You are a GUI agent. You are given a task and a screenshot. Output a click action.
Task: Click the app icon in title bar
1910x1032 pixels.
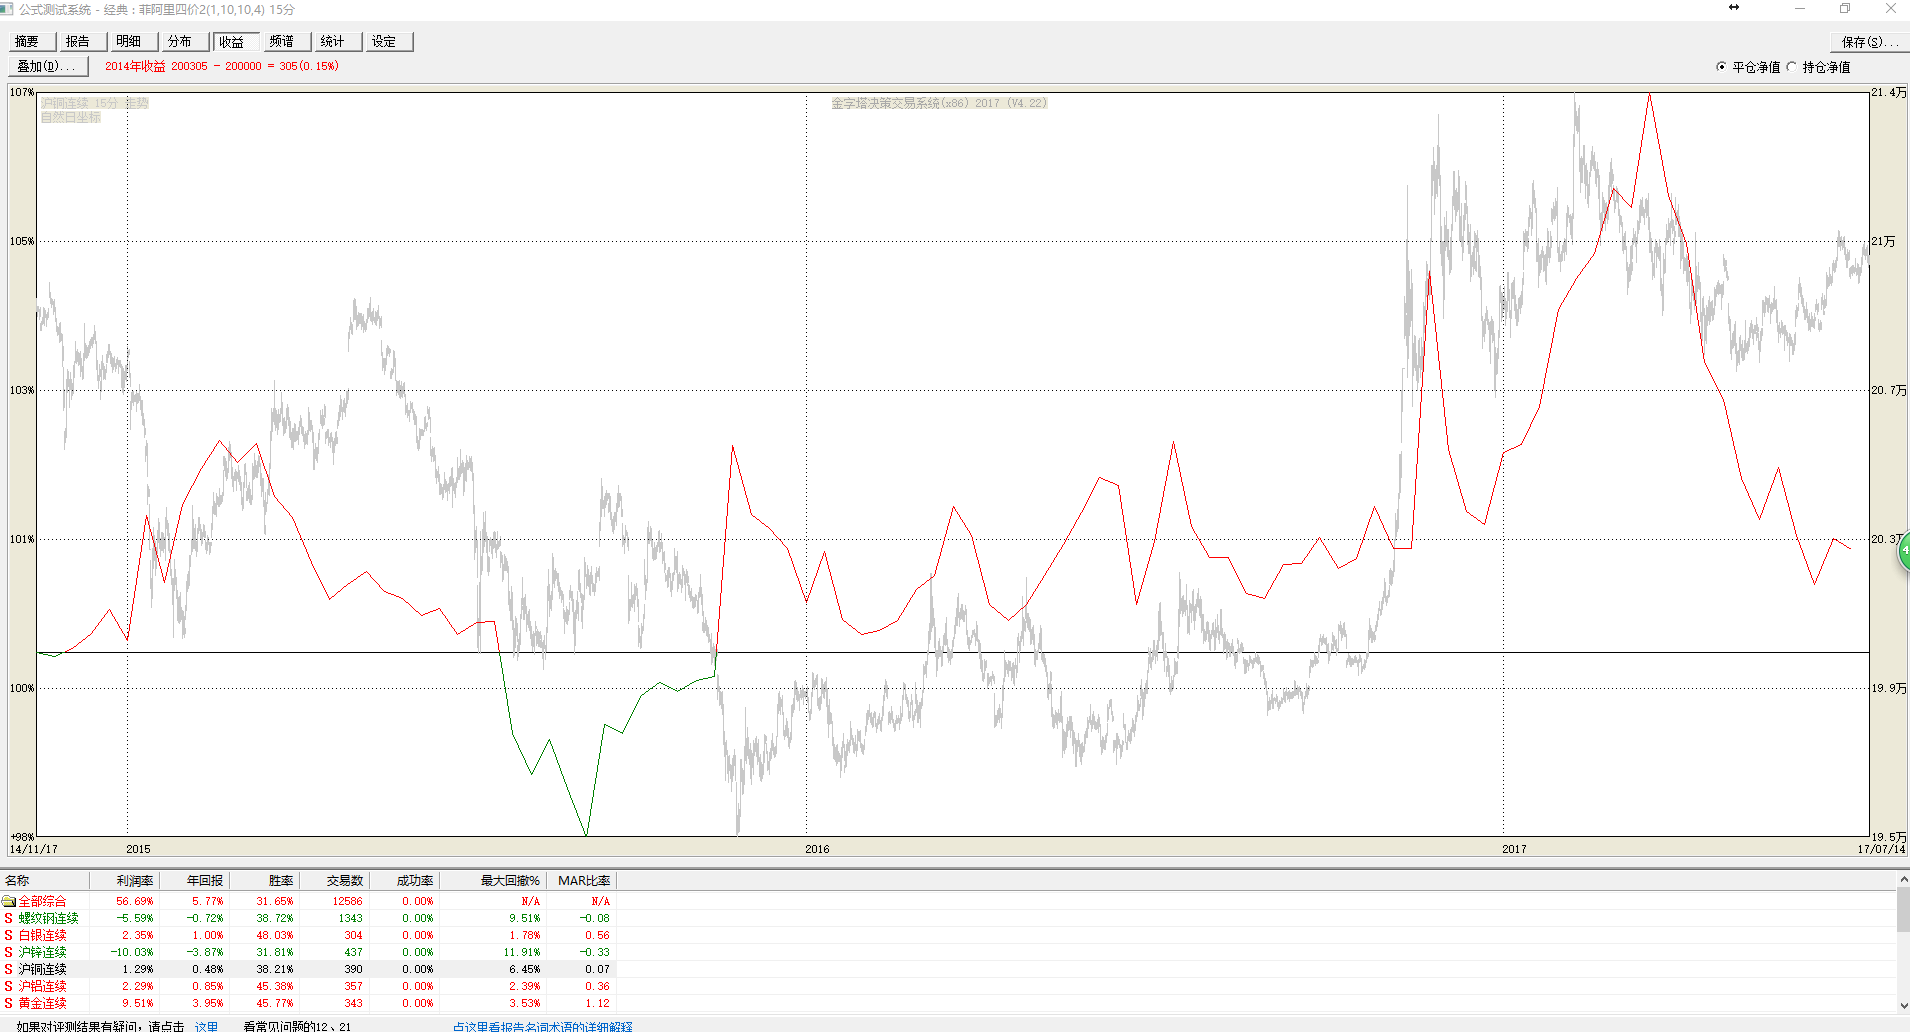7,9
